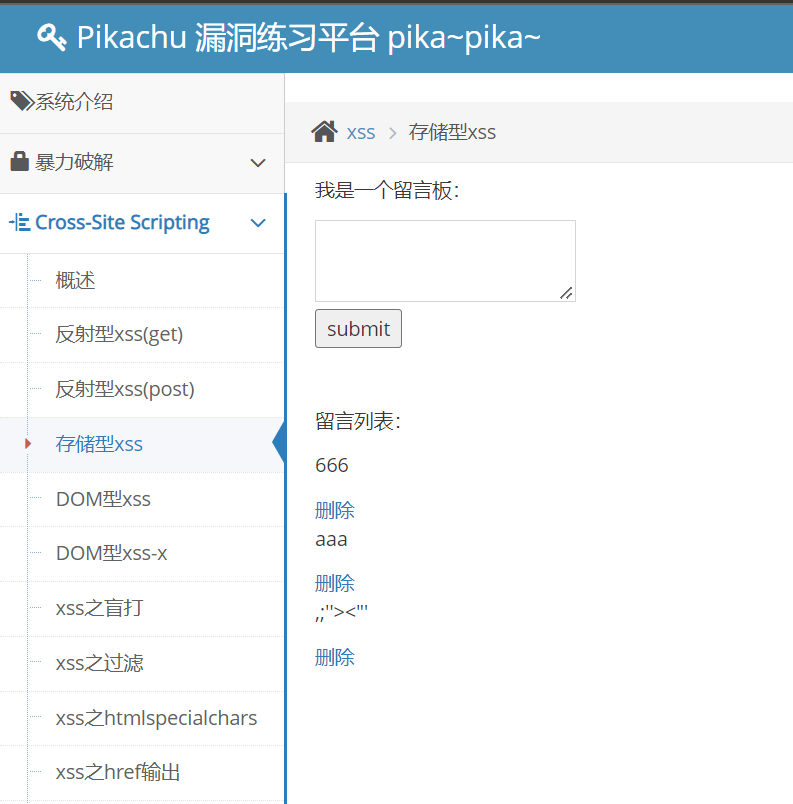Open the 系统介绍 menu item
The height and width of the screenshot is (804, 793).
tap(142, 103)
